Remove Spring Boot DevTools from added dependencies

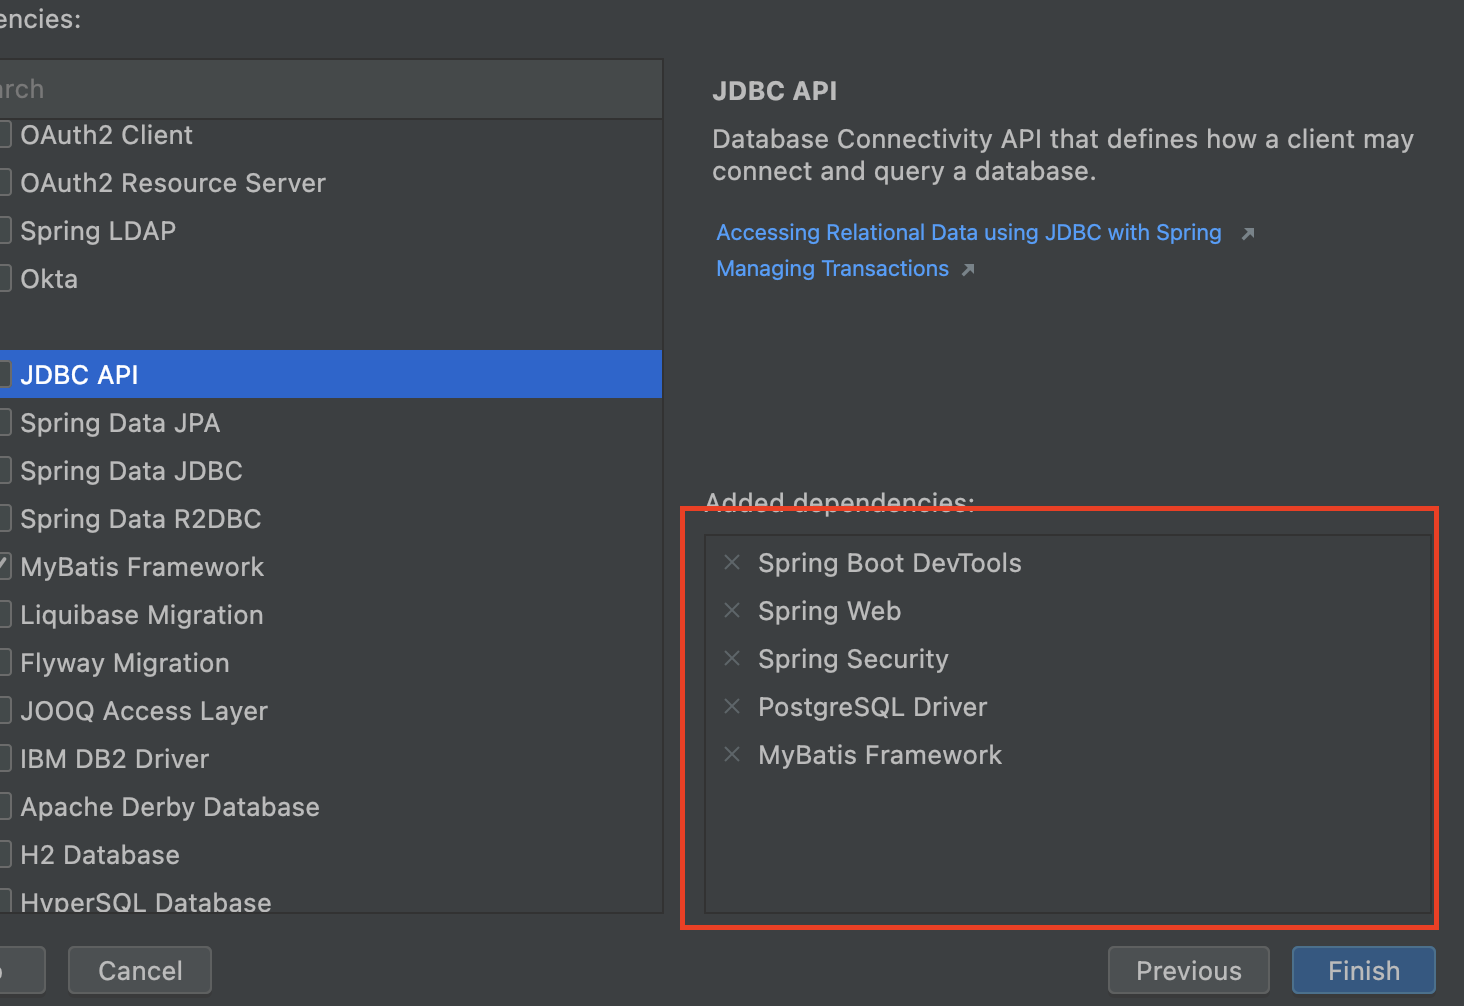[732, 563]
